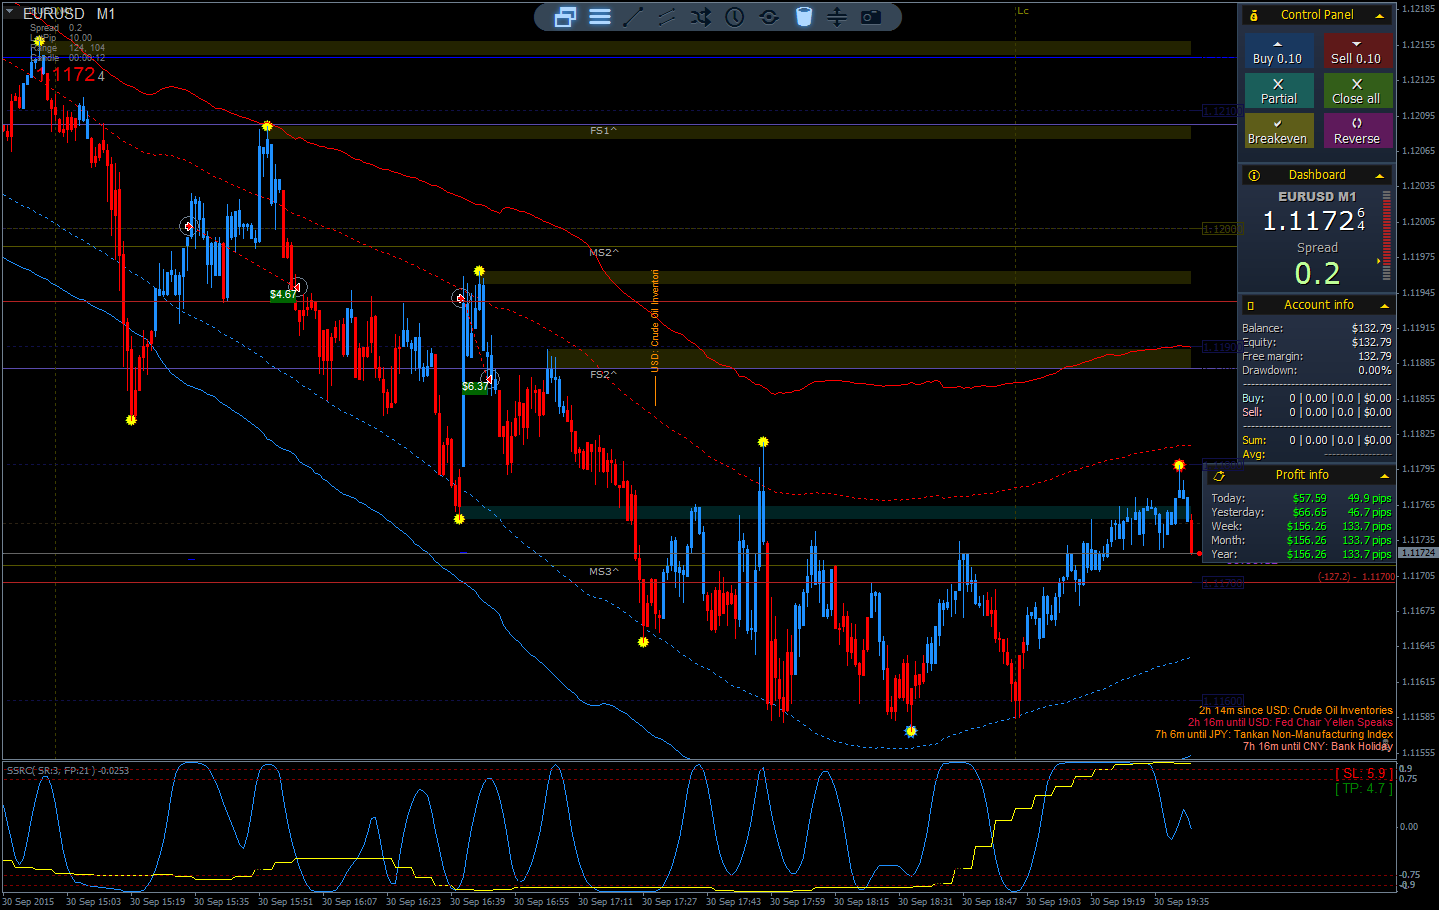1439x910 pixels.
Task: Click the red volatility meter in Dashboard
Action: pyautogui.click(x=1386, y=238)
